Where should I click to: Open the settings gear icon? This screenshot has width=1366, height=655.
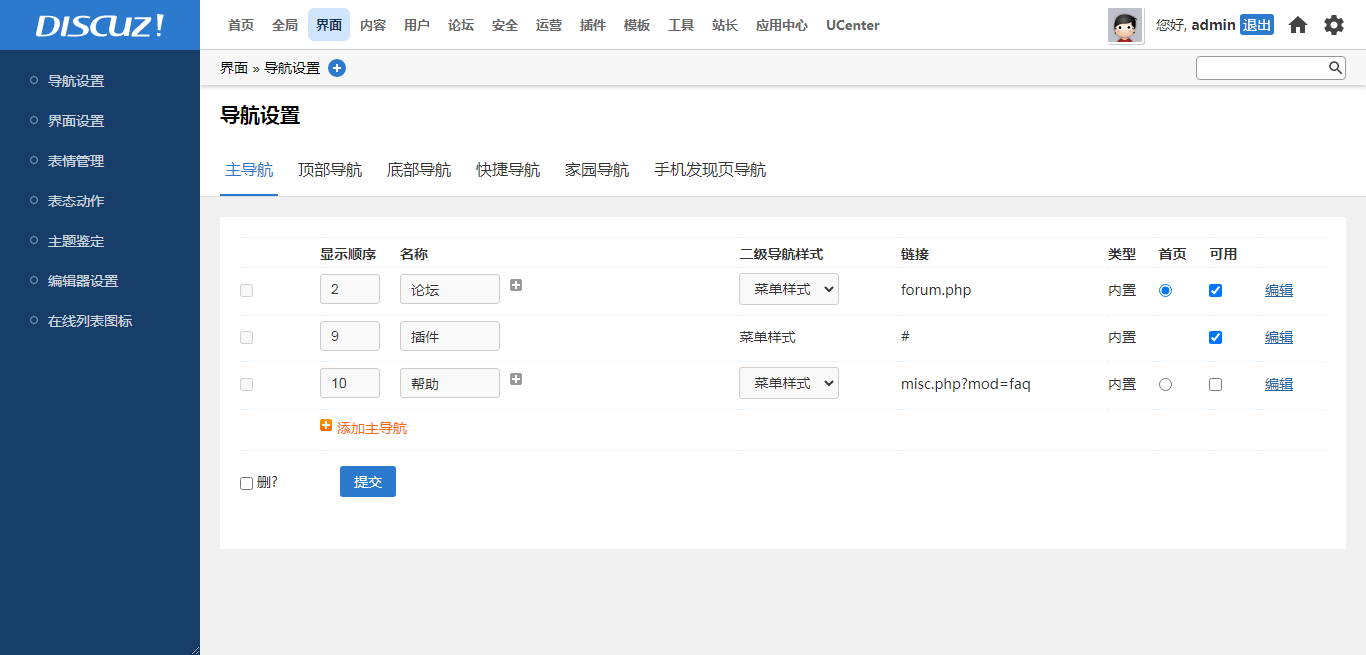coord(1334,25)
